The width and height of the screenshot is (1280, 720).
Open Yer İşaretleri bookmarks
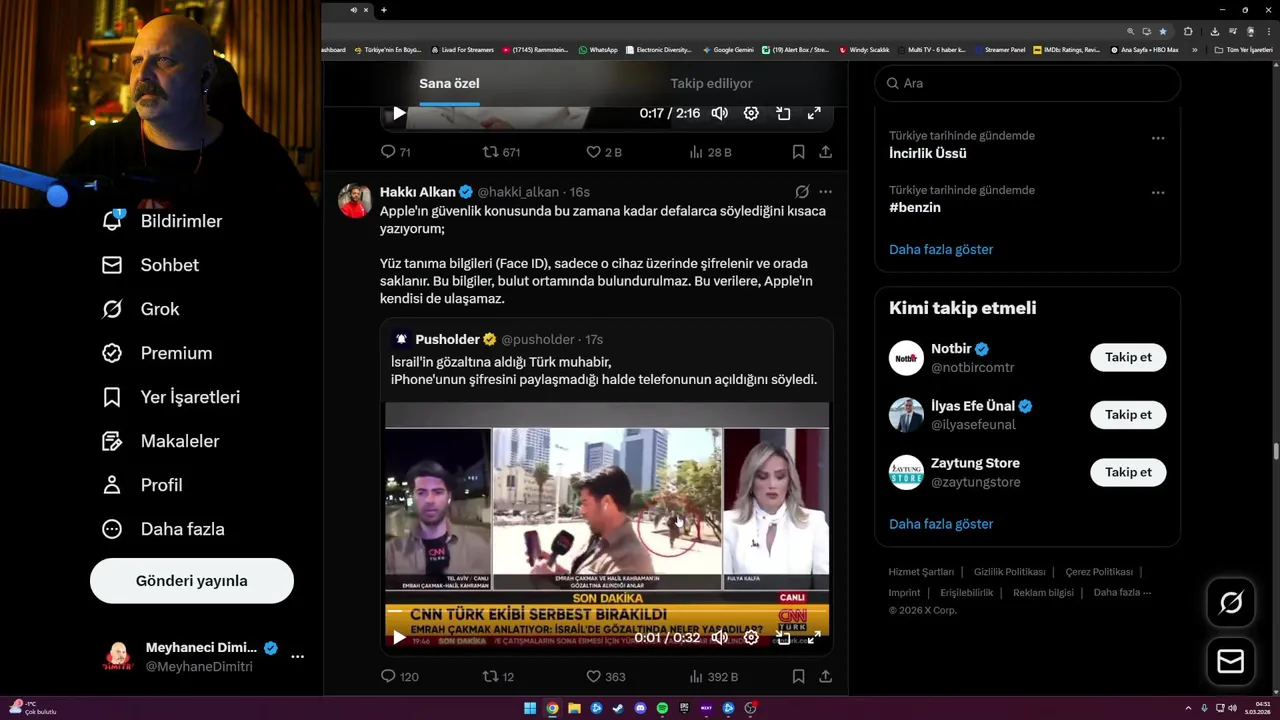170,397
